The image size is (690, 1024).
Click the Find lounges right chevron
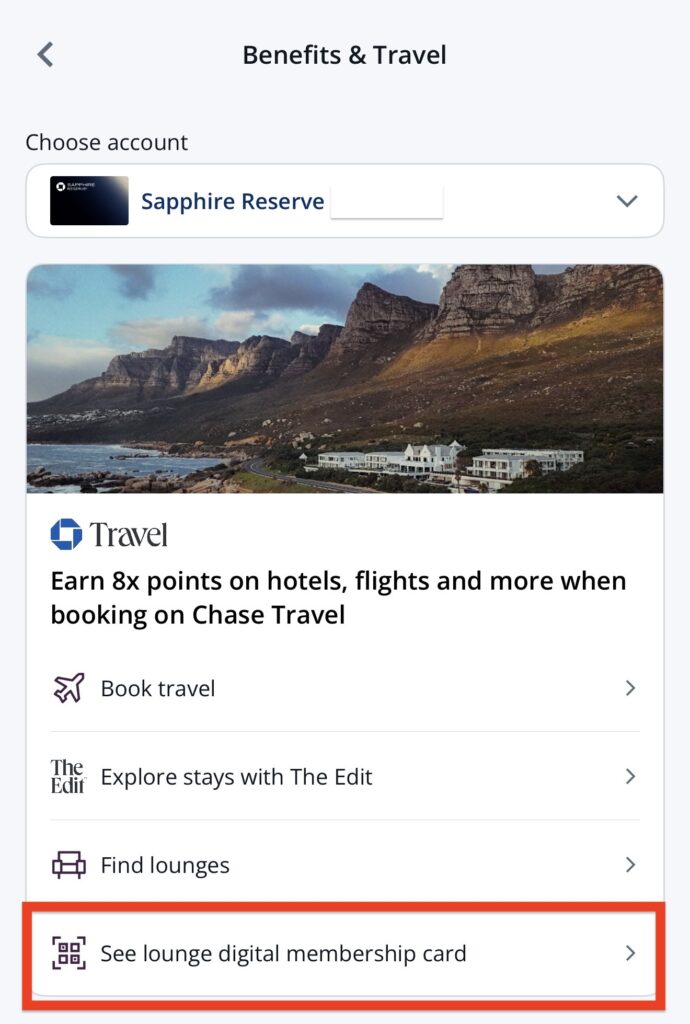tap(630, 864)
